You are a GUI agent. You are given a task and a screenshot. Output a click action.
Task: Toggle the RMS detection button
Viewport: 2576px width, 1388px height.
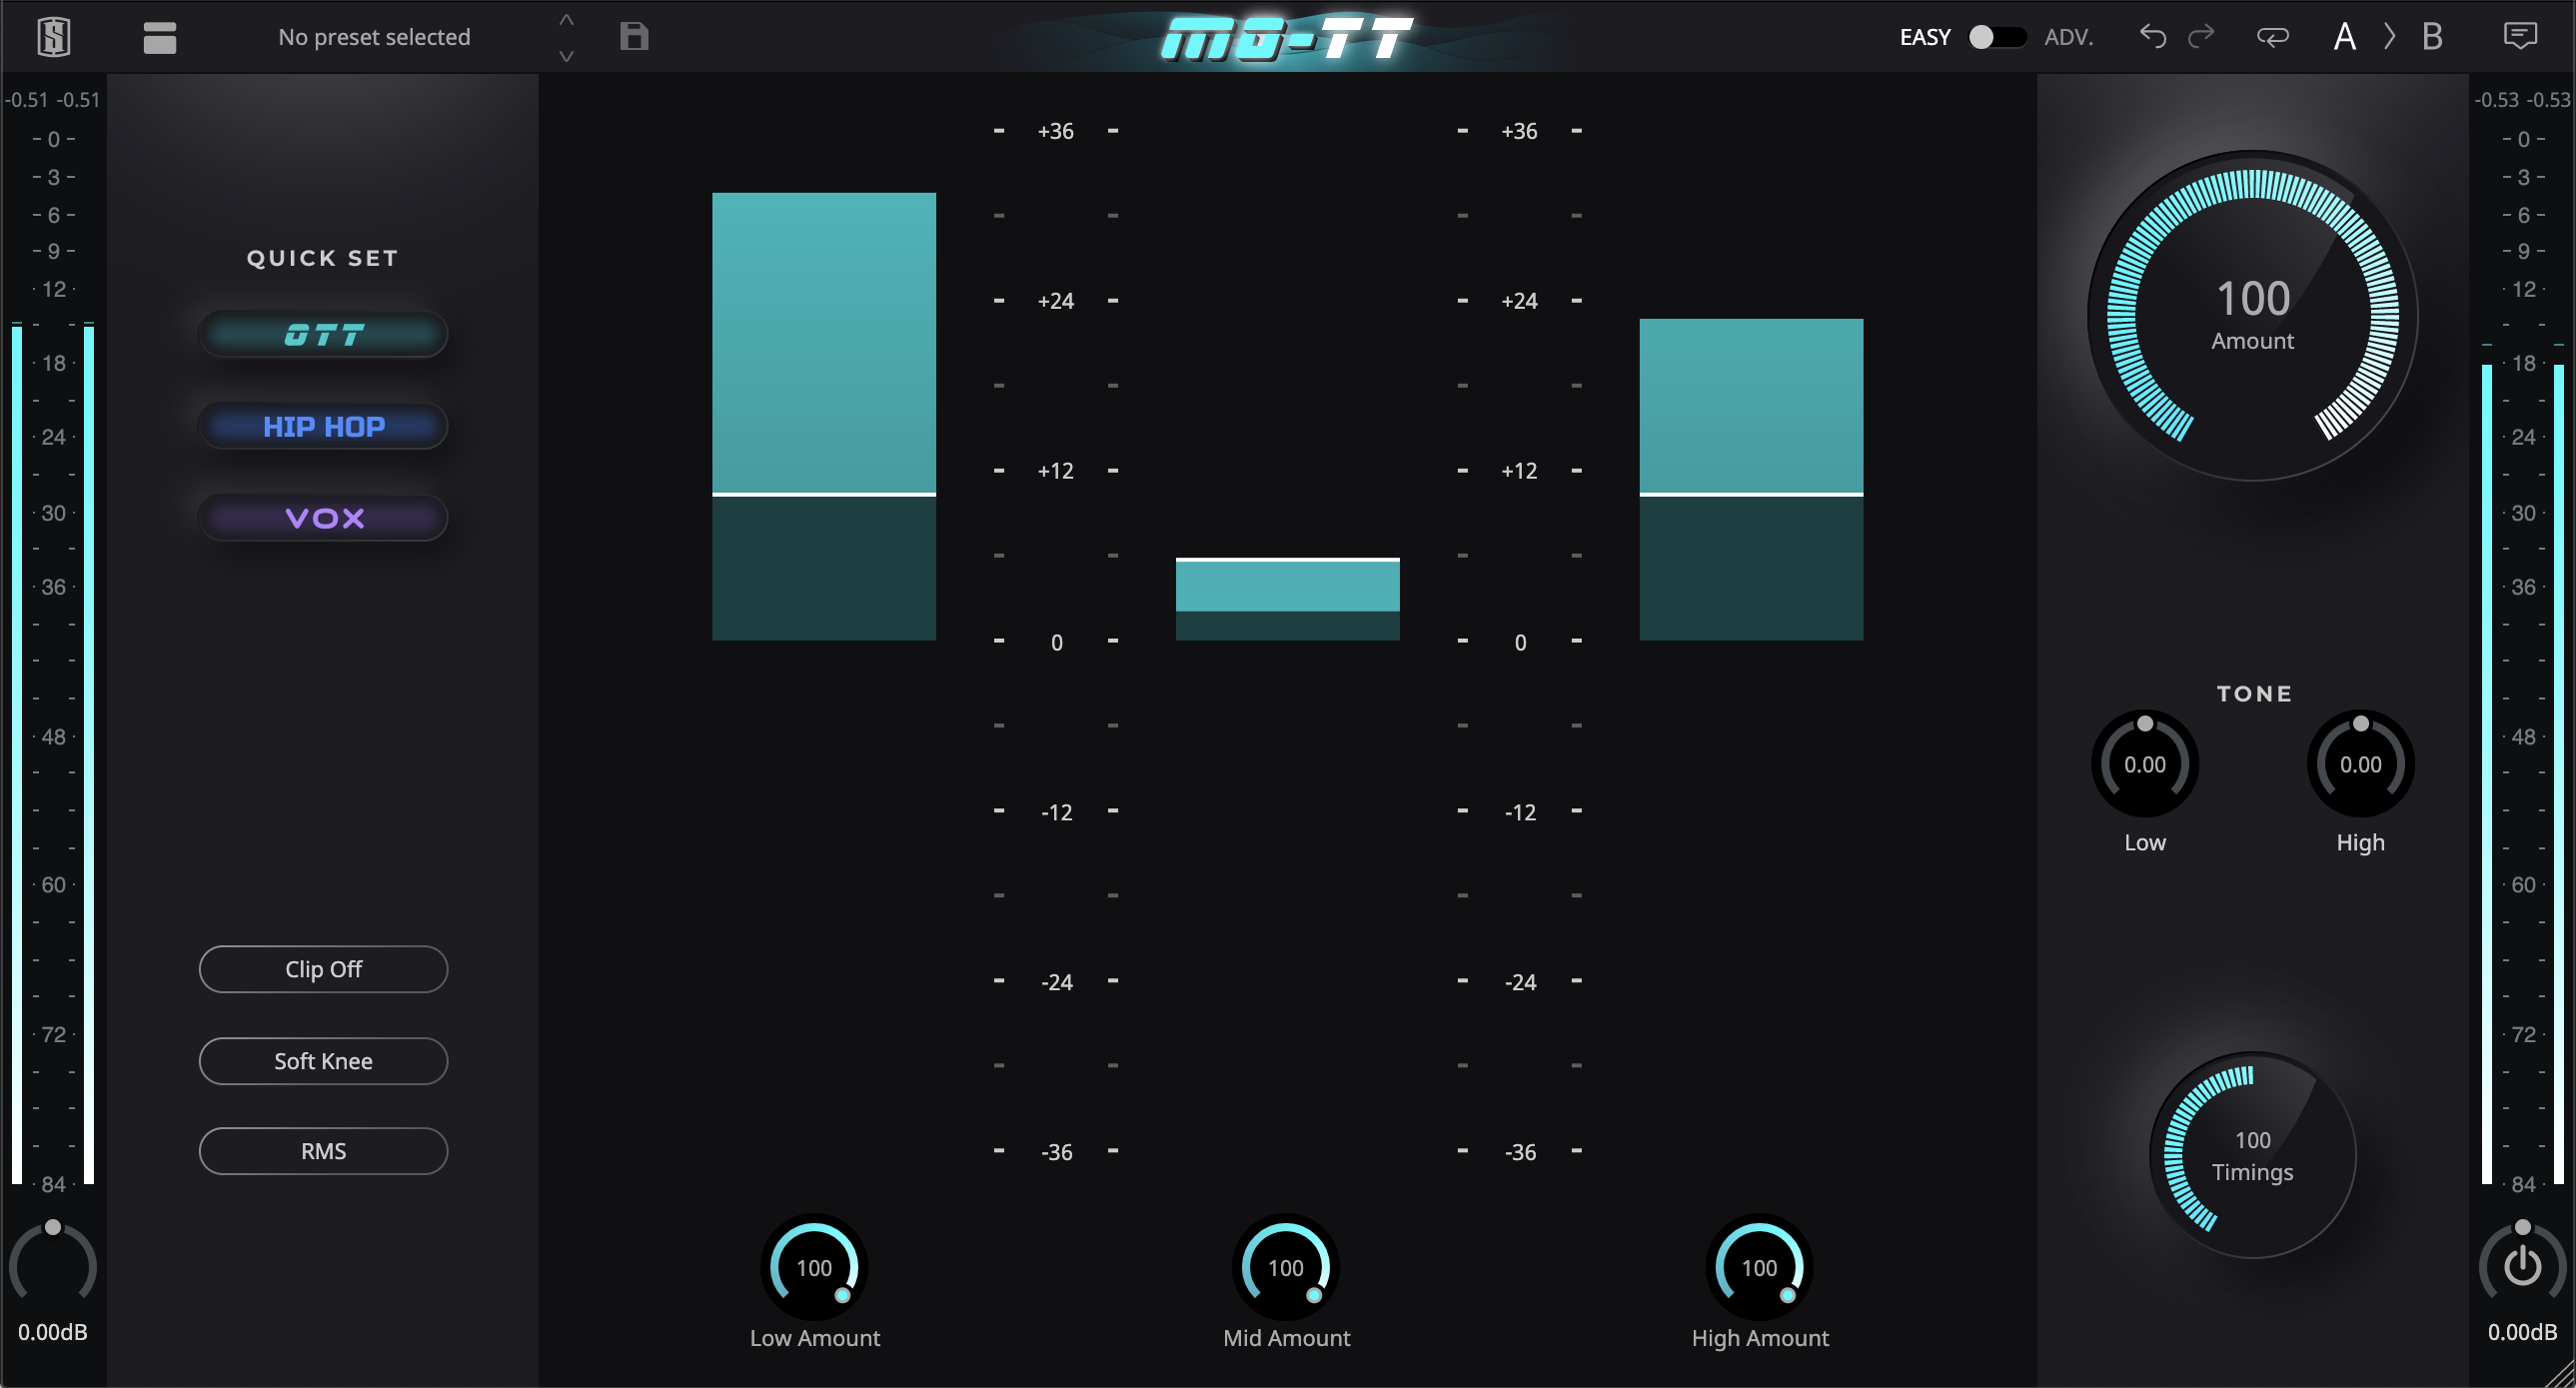click(323, 1151)
